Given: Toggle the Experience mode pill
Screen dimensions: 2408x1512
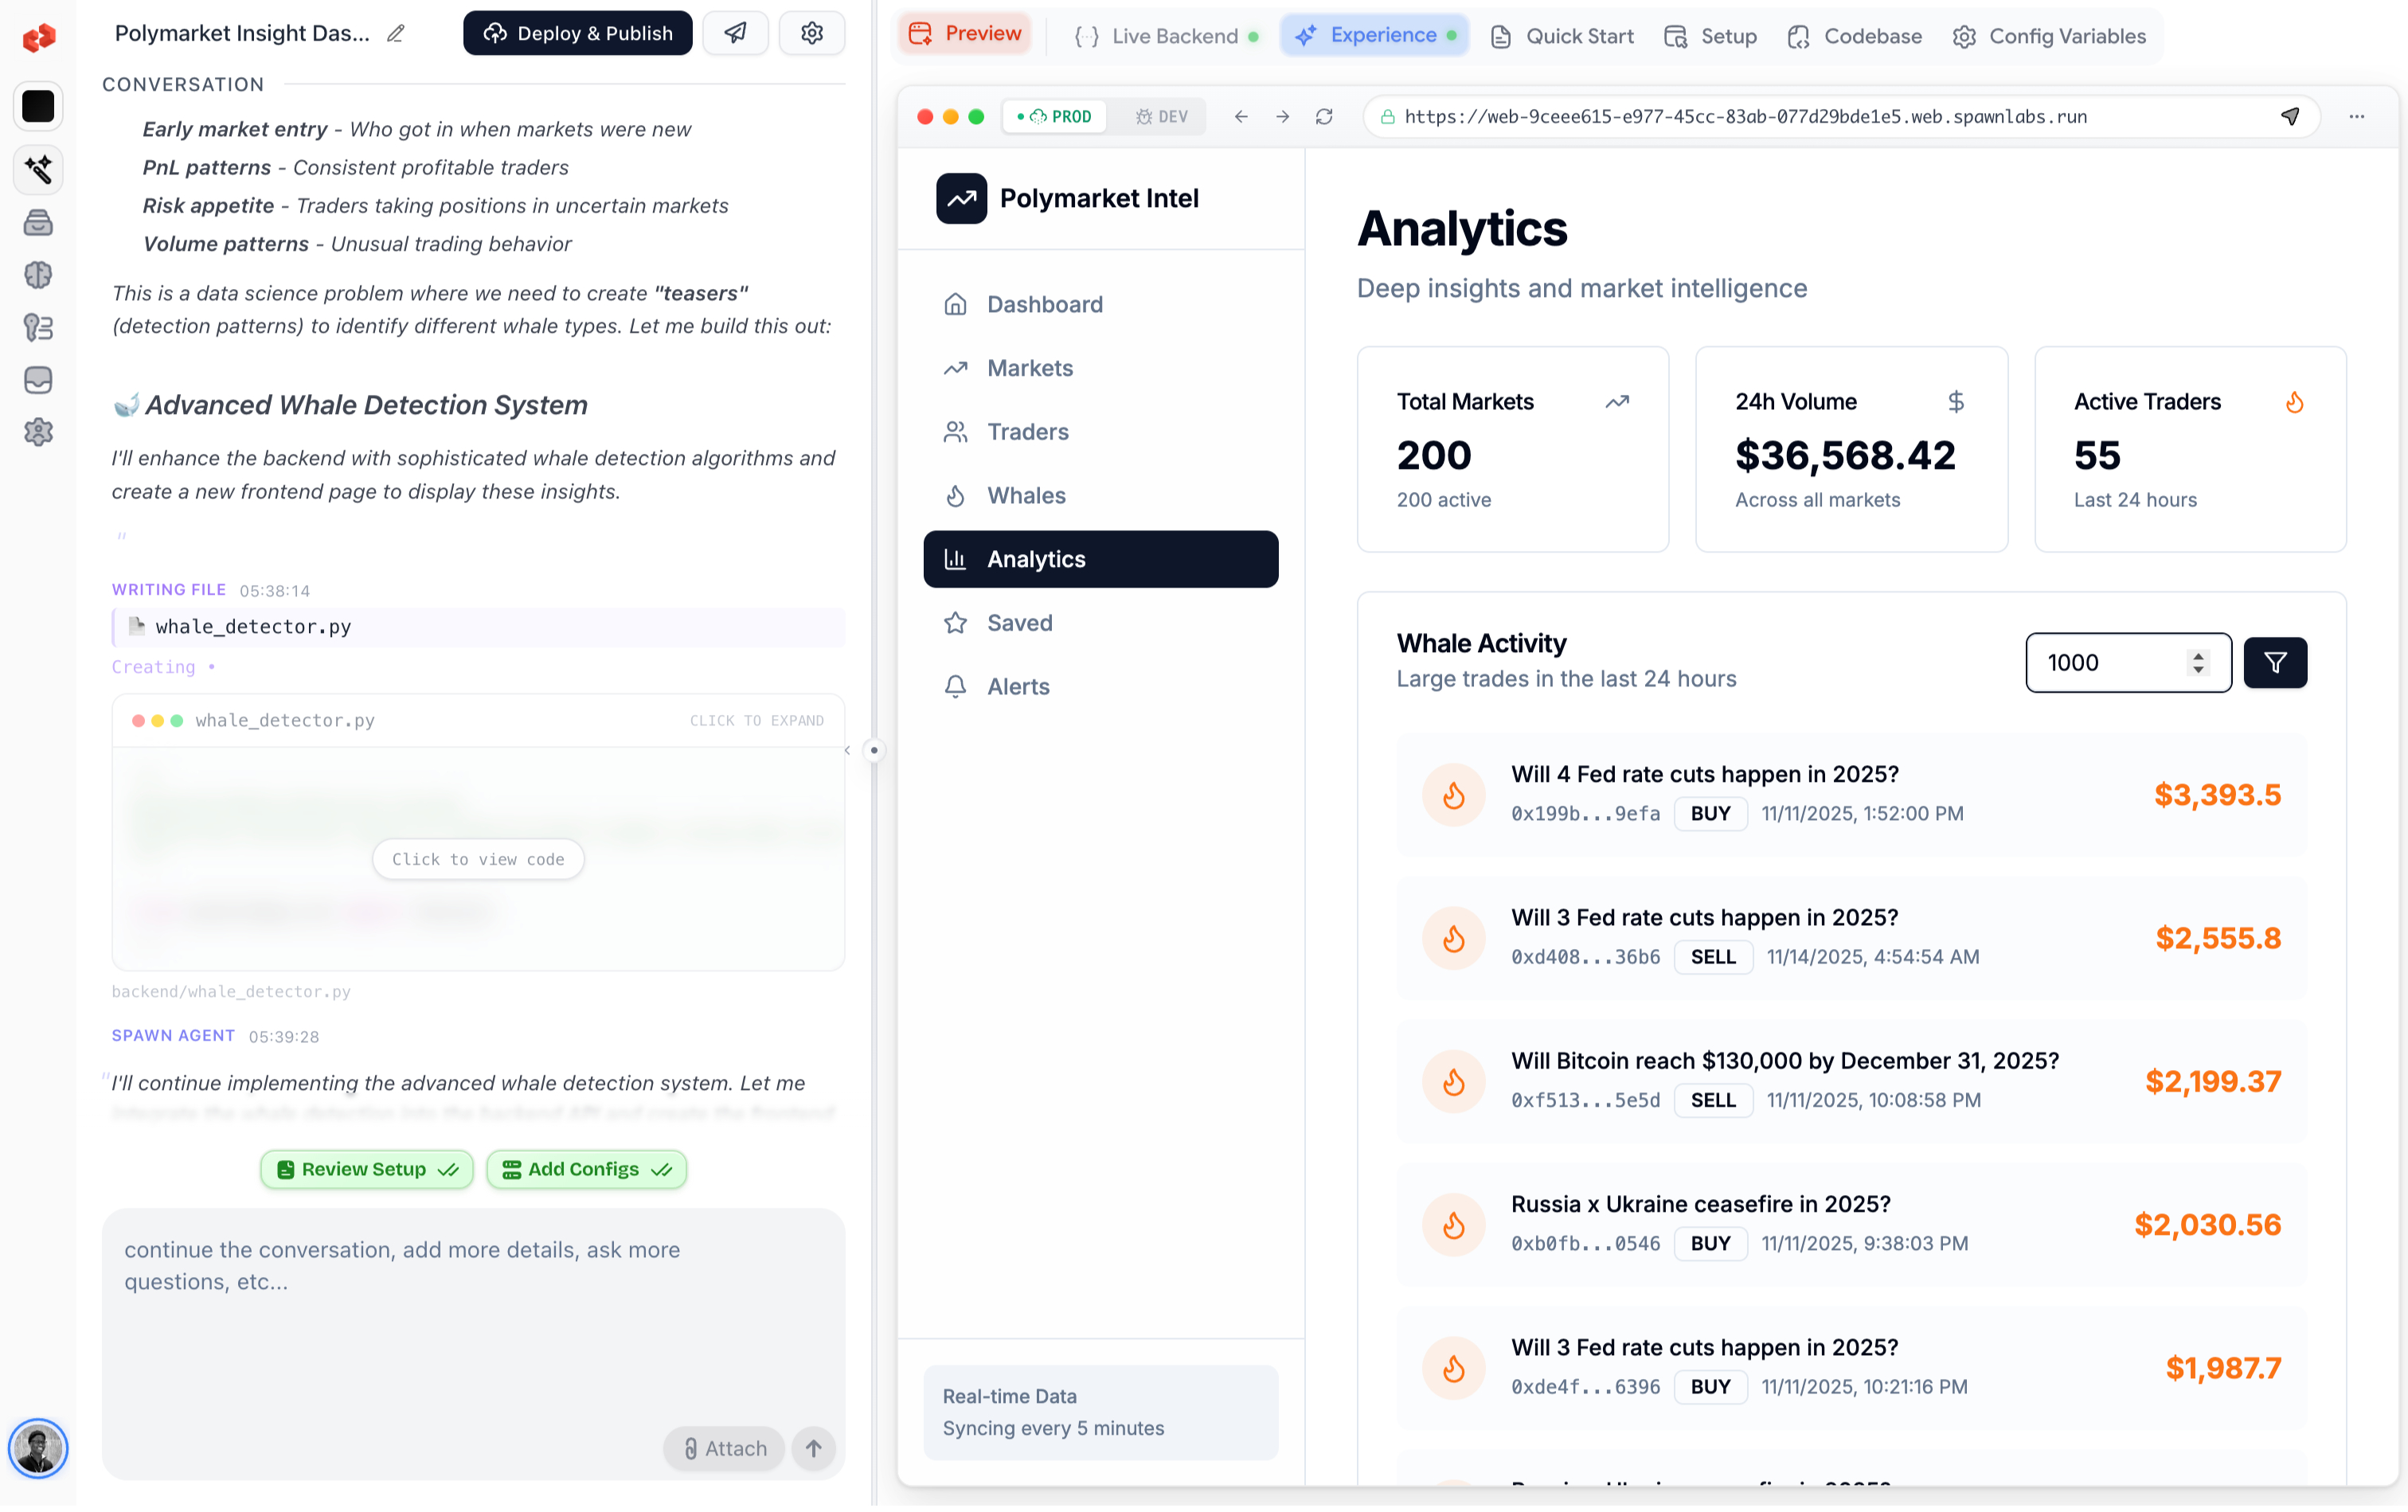Looking at the screenshot, I should (x=1375, y=35).
